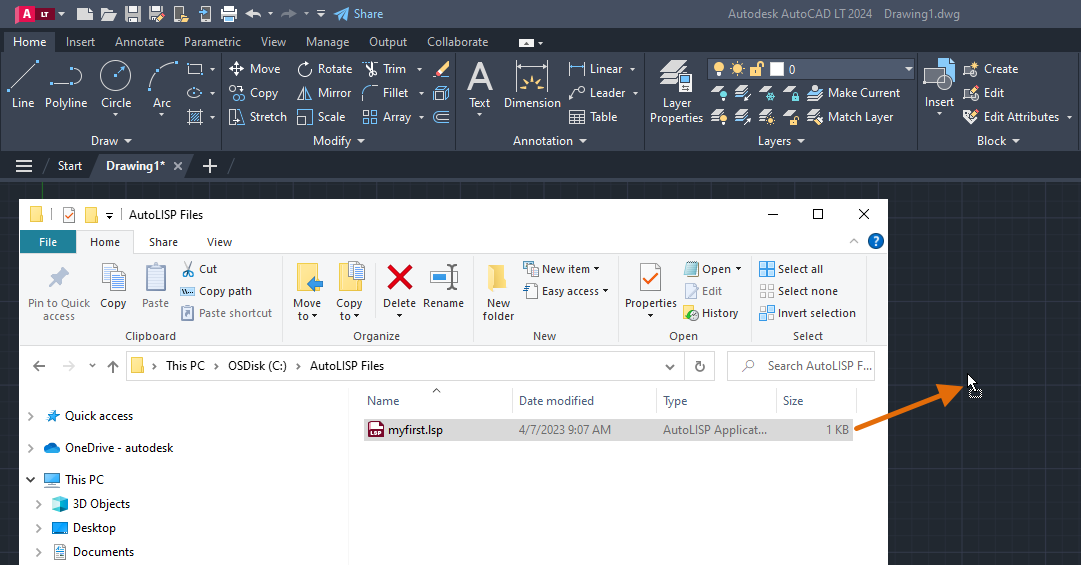Open the Explorer File menu

click(48, 243)
